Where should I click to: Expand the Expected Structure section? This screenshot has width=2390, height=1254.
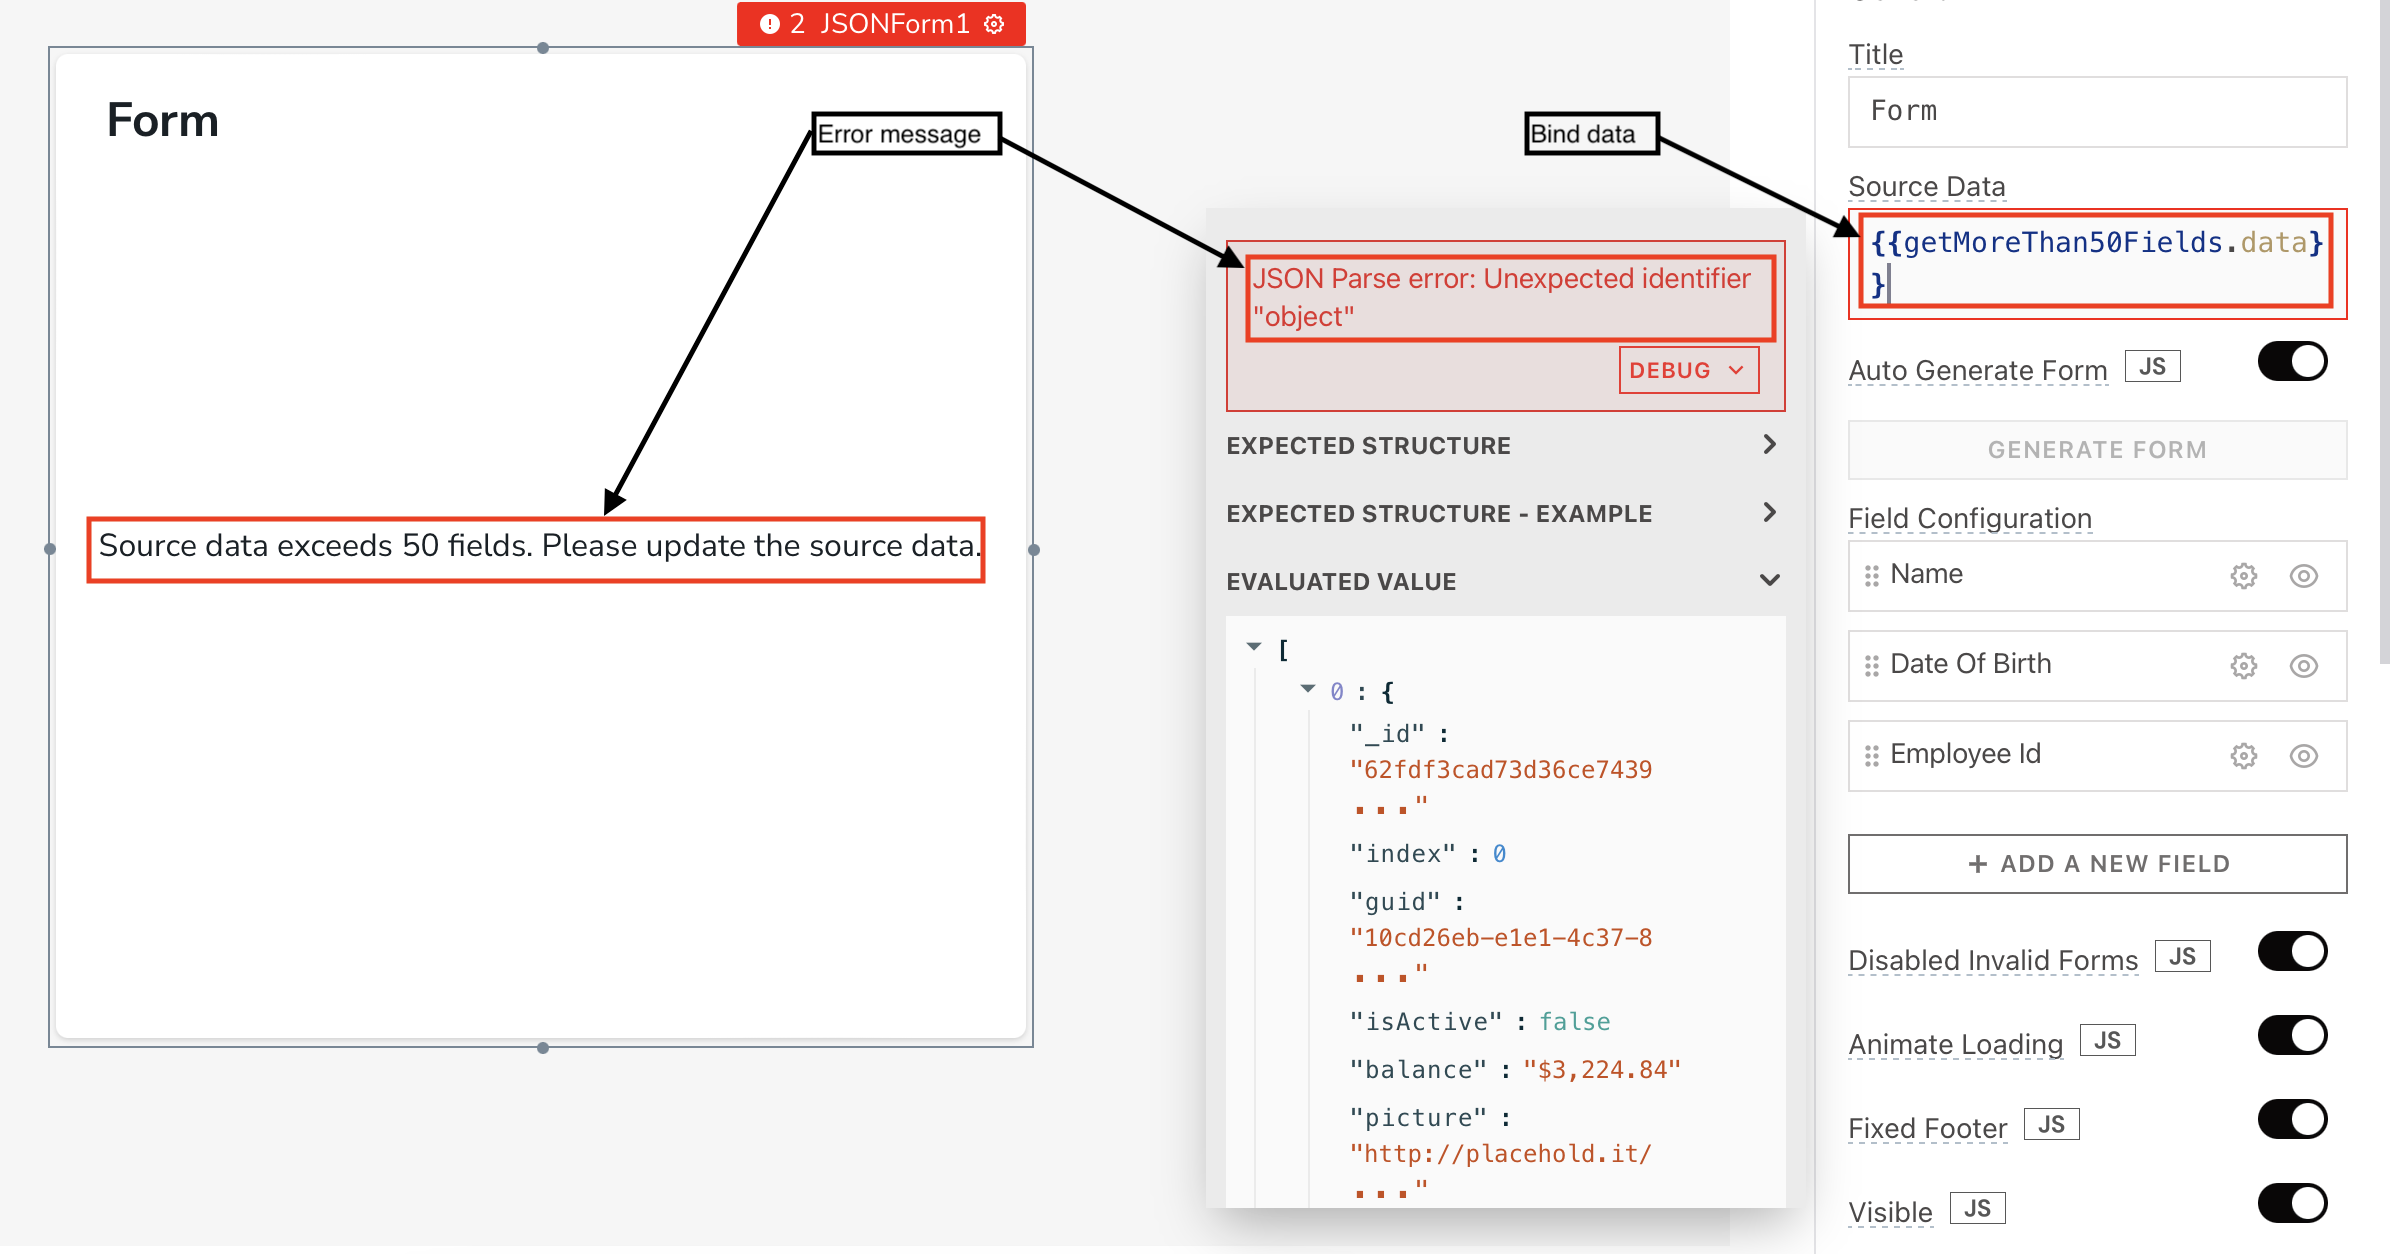point(1504,445)
